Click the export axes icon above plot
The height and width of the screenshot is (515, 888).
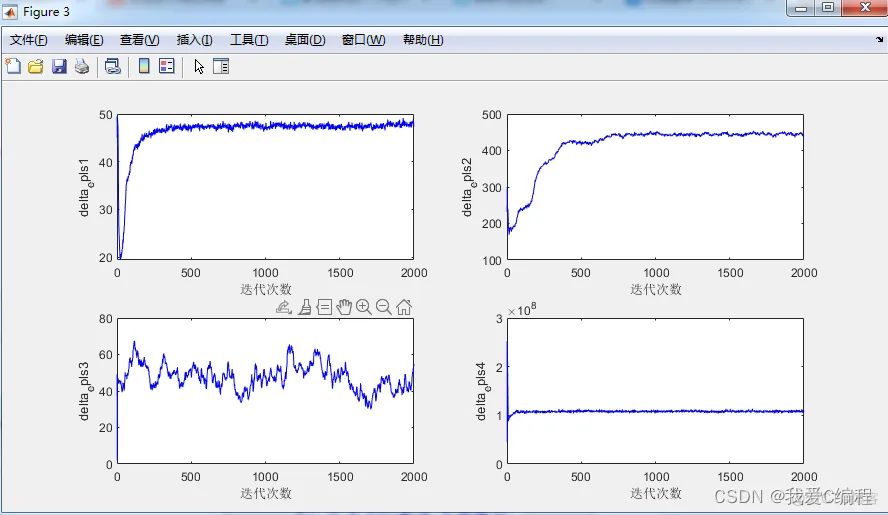[284, 307]
